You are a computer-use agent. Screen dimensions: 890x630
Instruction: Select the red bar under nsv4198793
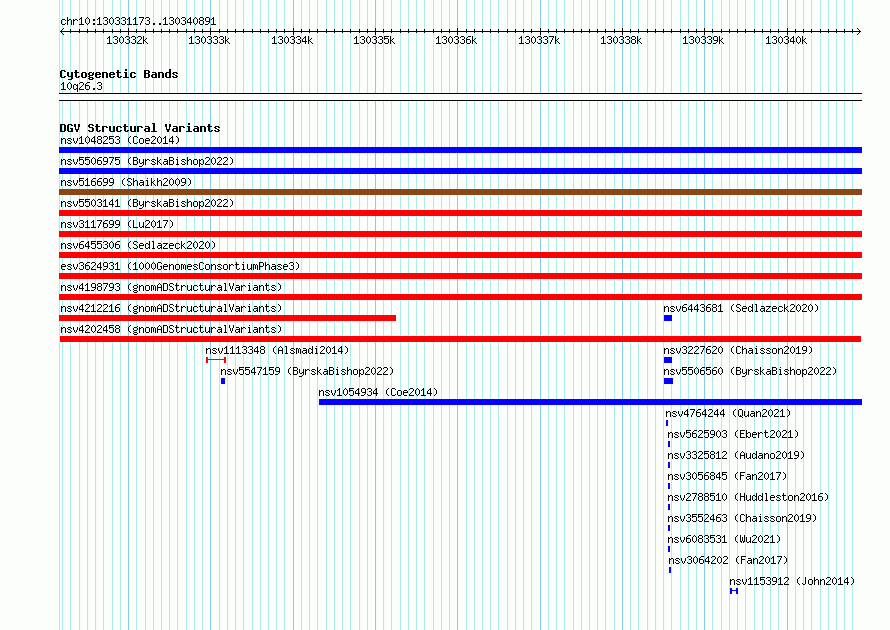[x=460, y=297]
